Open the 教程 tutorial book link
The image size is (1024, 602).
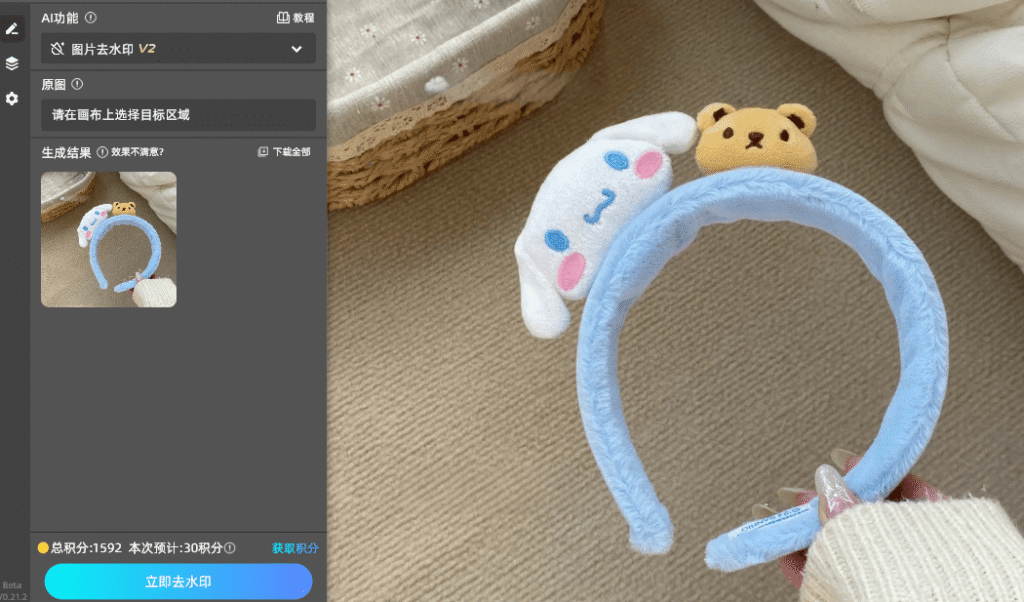click(295, 17)
